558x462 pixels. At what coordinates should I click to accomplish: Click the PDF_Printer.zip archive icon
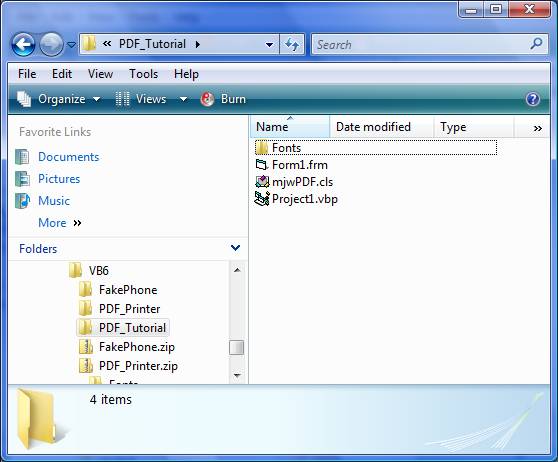pyautogui.click(x=86, y=366)
